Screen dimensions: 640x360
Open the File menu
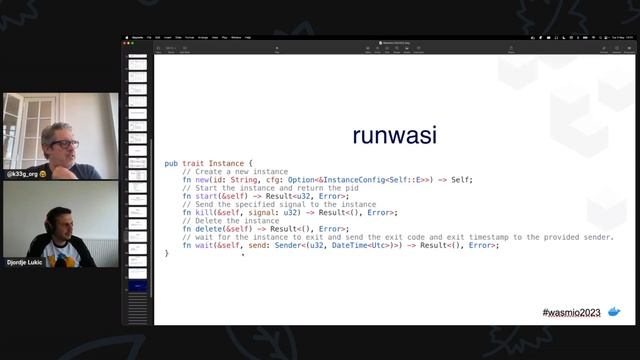click(149, 38)
